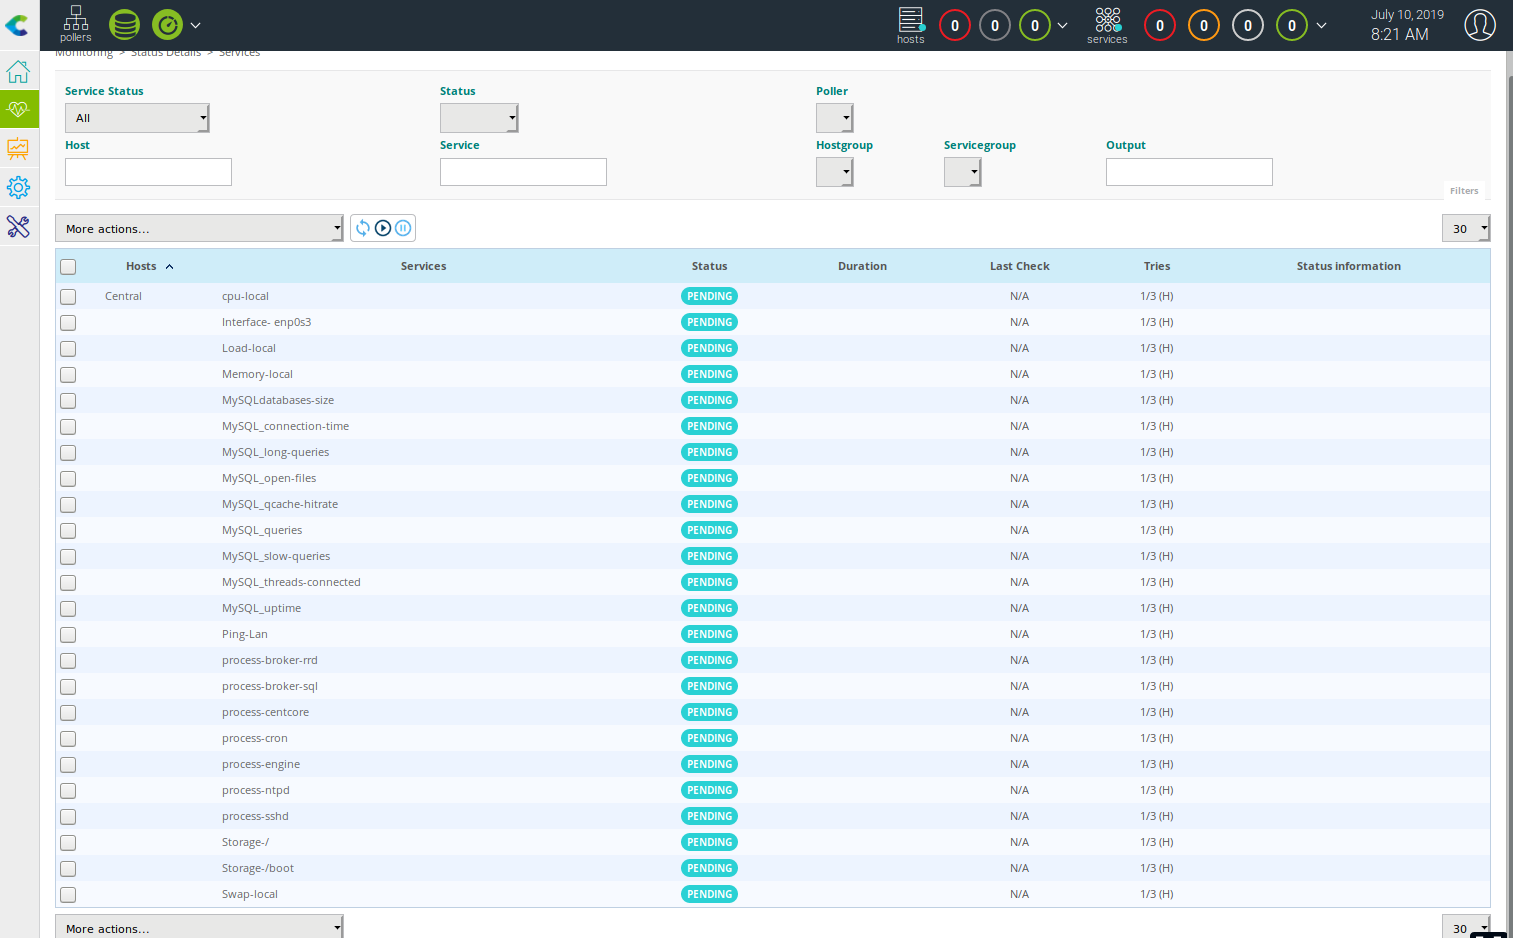Open the Home sidebar icon
The height and width of the screenshot is (938, 1513).
(x=18, y=72)
